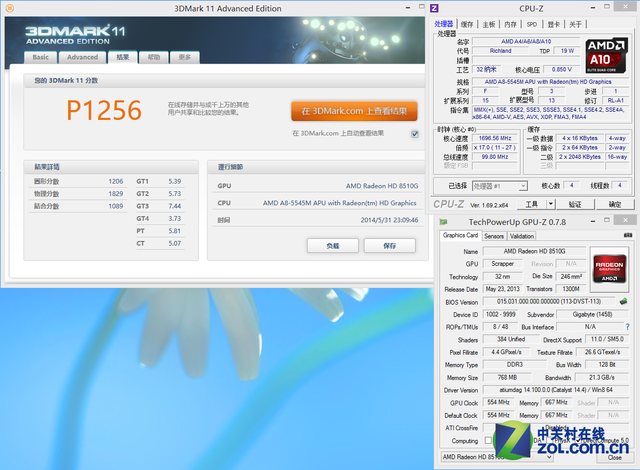This screenshot has width=640, height=470.
Task: Click the Release Date May 23, 2013 field
Action: pyautogui.click(x=502, y=289)
